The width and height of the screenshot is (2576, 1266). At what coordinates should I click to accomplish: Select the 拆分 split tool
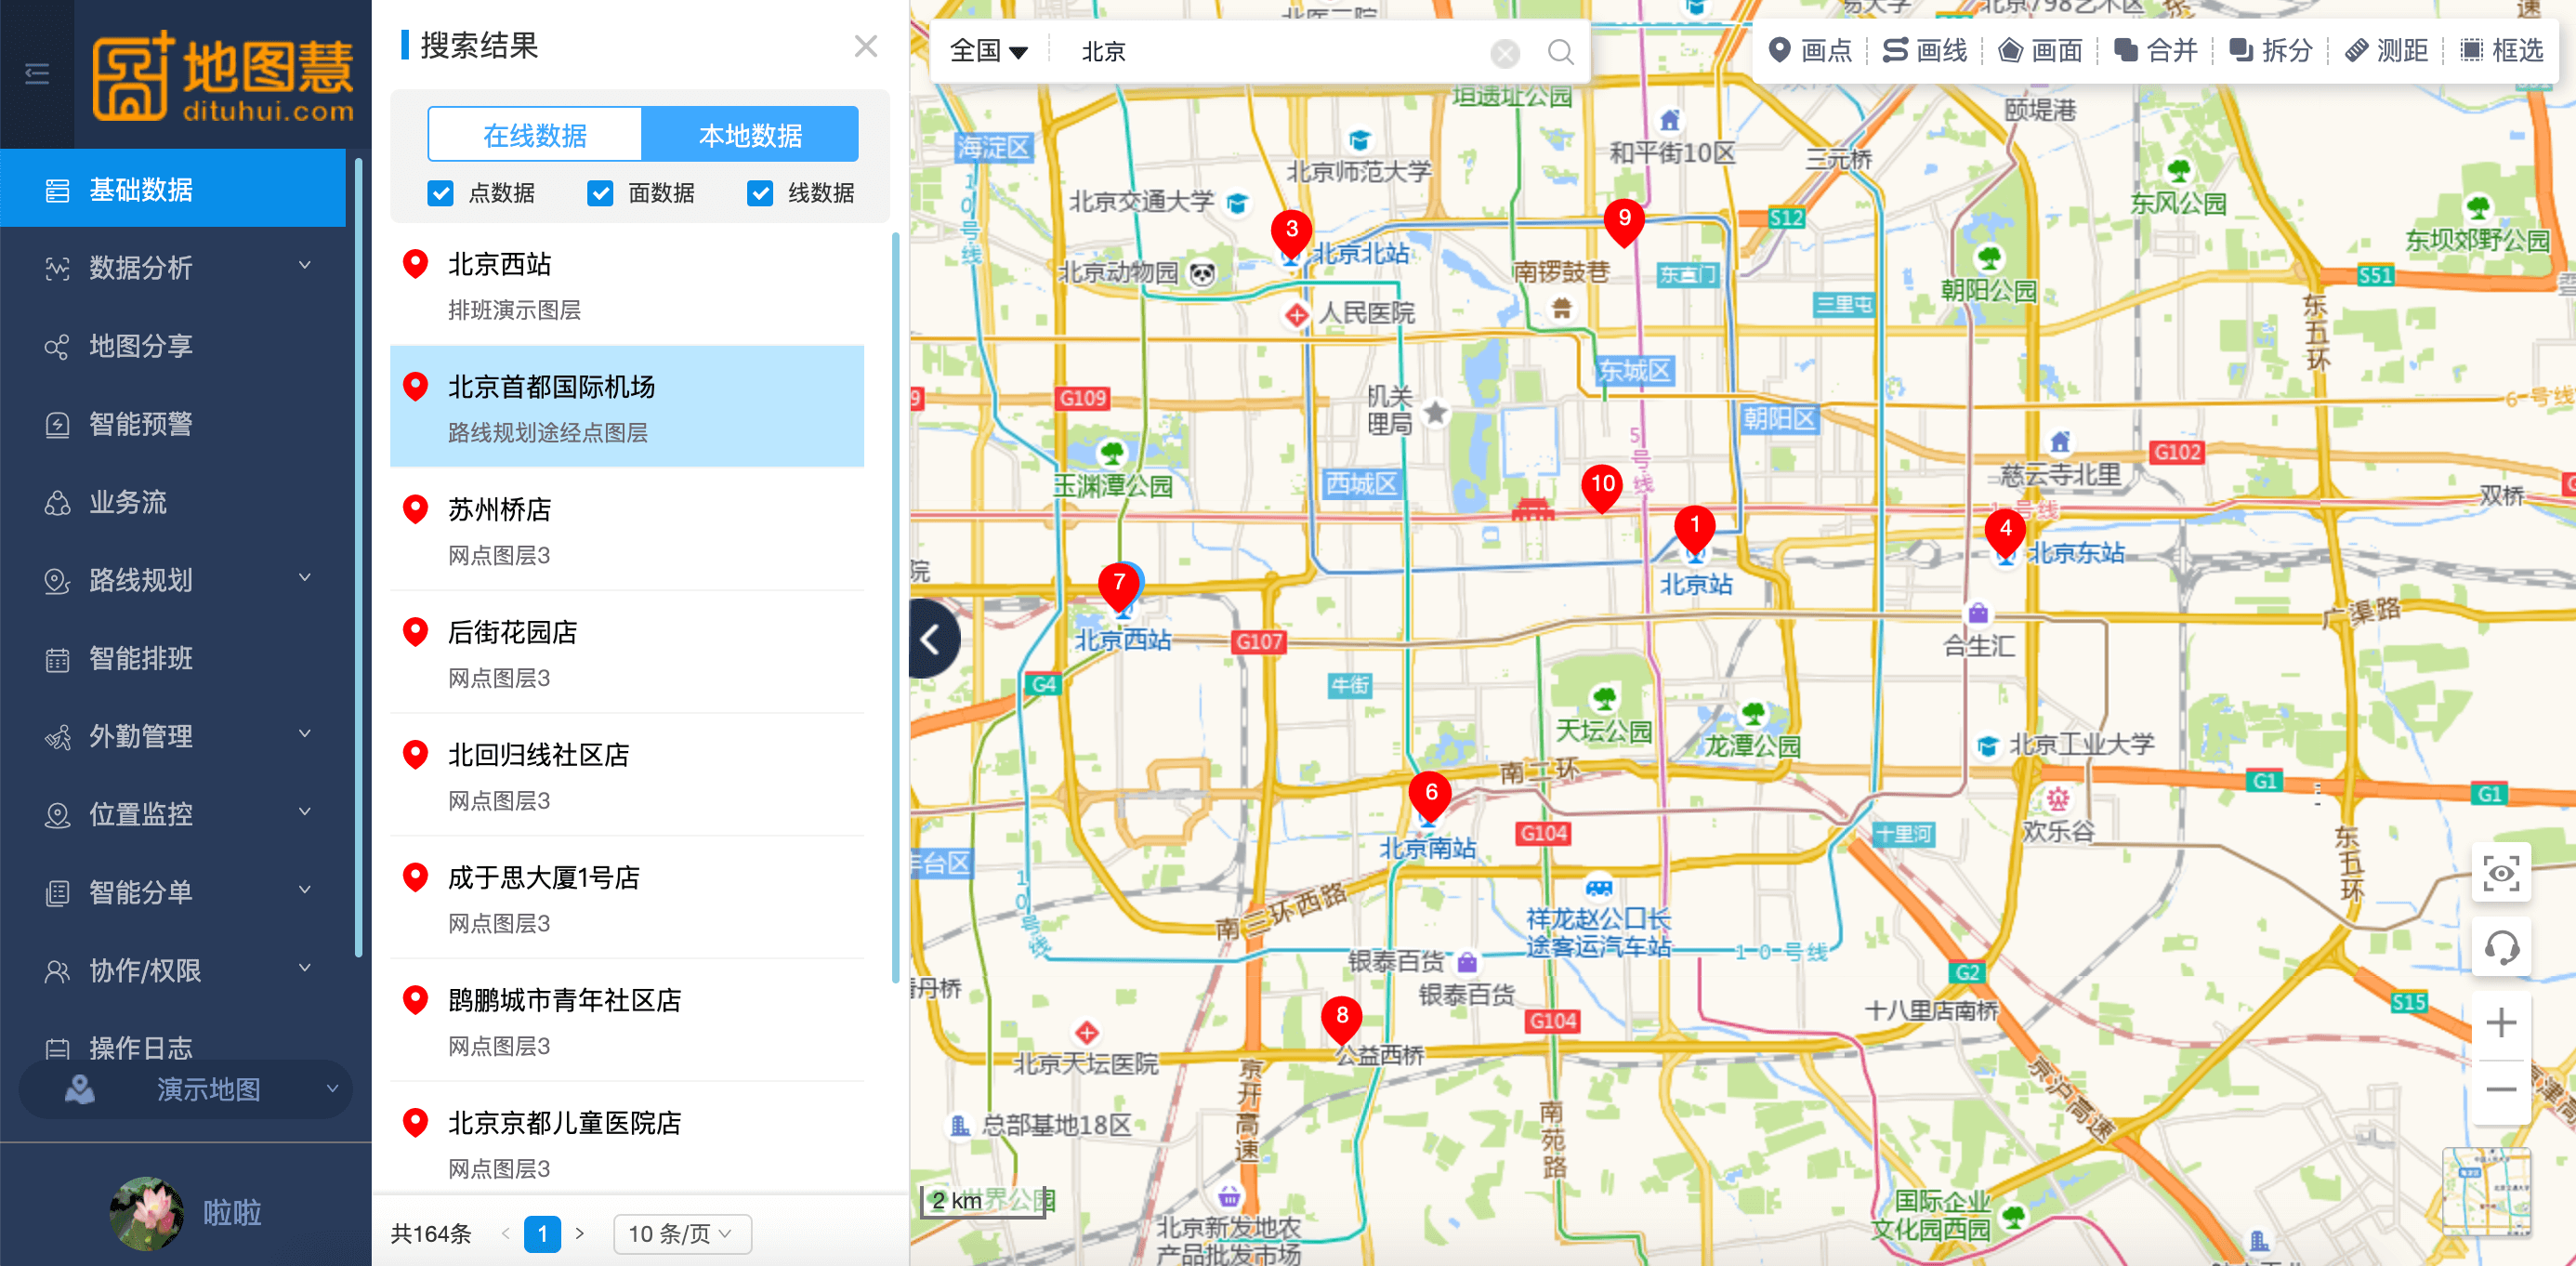tap(2271, 50)
